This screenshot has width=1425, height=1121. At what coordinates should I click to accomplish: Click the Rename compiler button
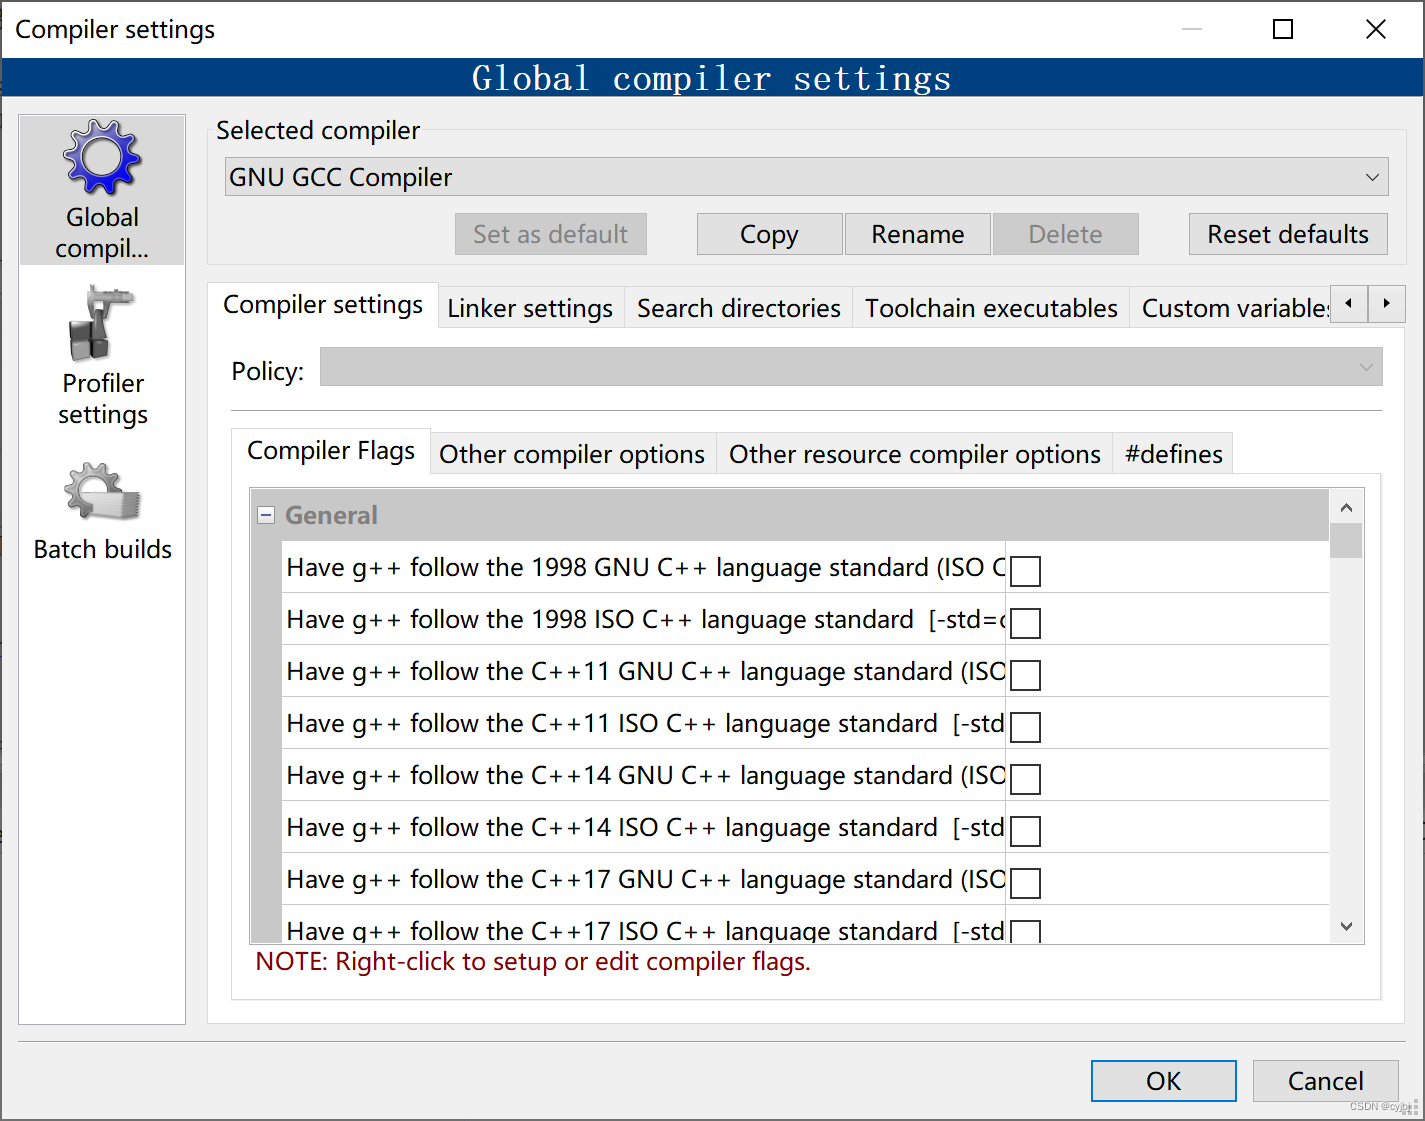pos(918,234)
